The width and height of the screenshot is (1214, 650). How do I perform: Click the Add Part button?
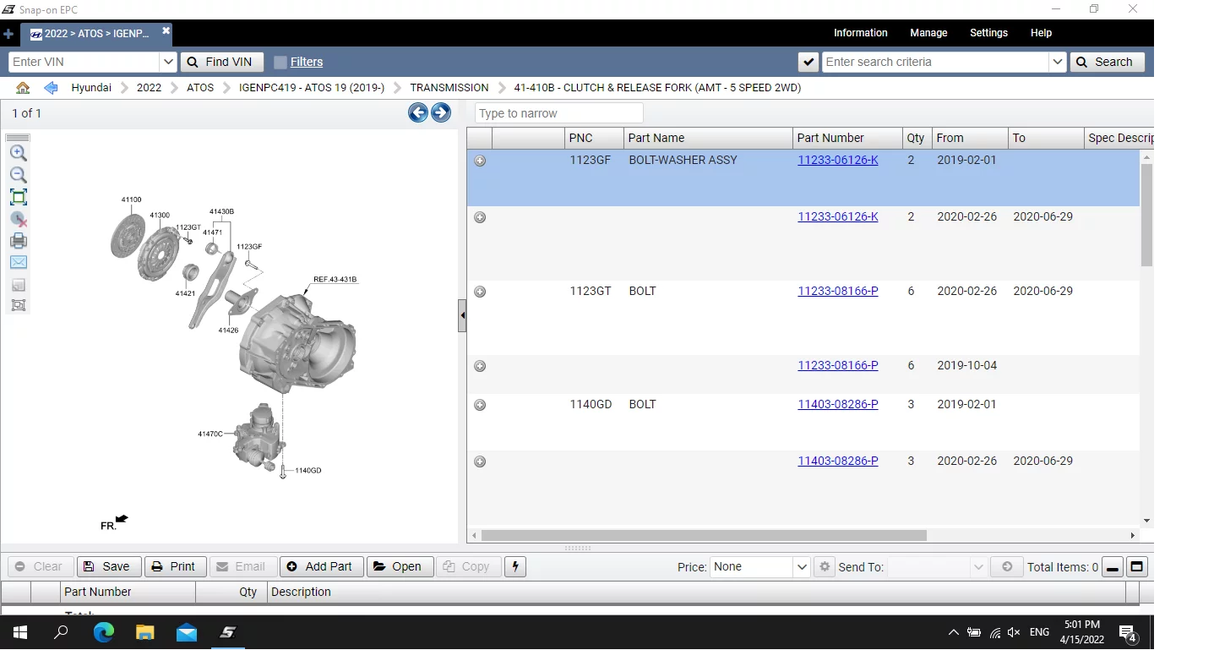point(320,567)
